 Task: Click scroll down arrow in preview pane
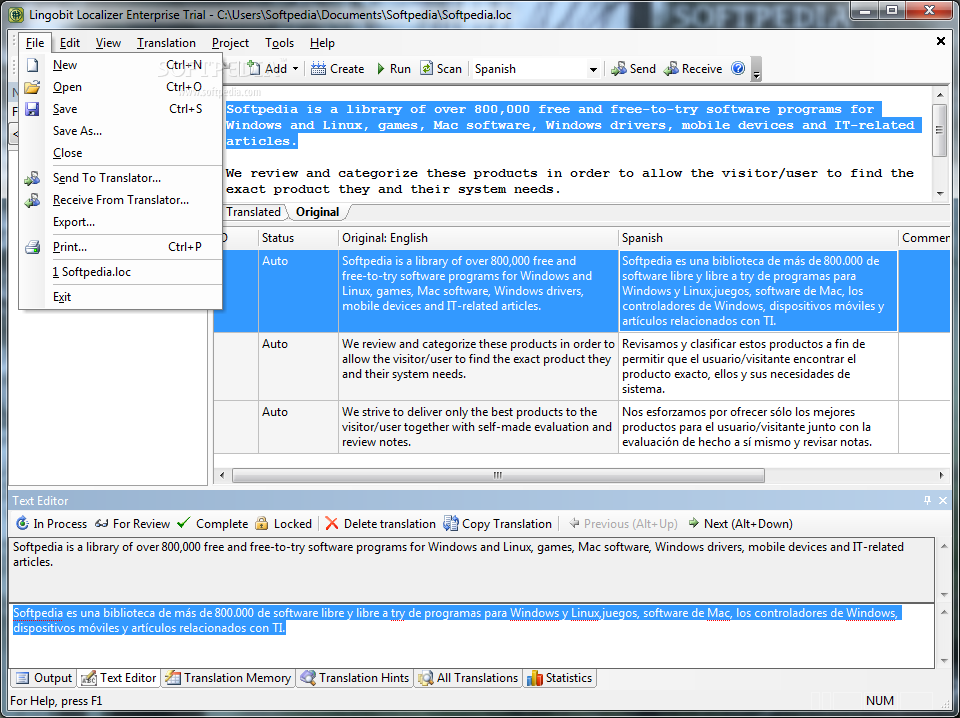pos(940,193)
